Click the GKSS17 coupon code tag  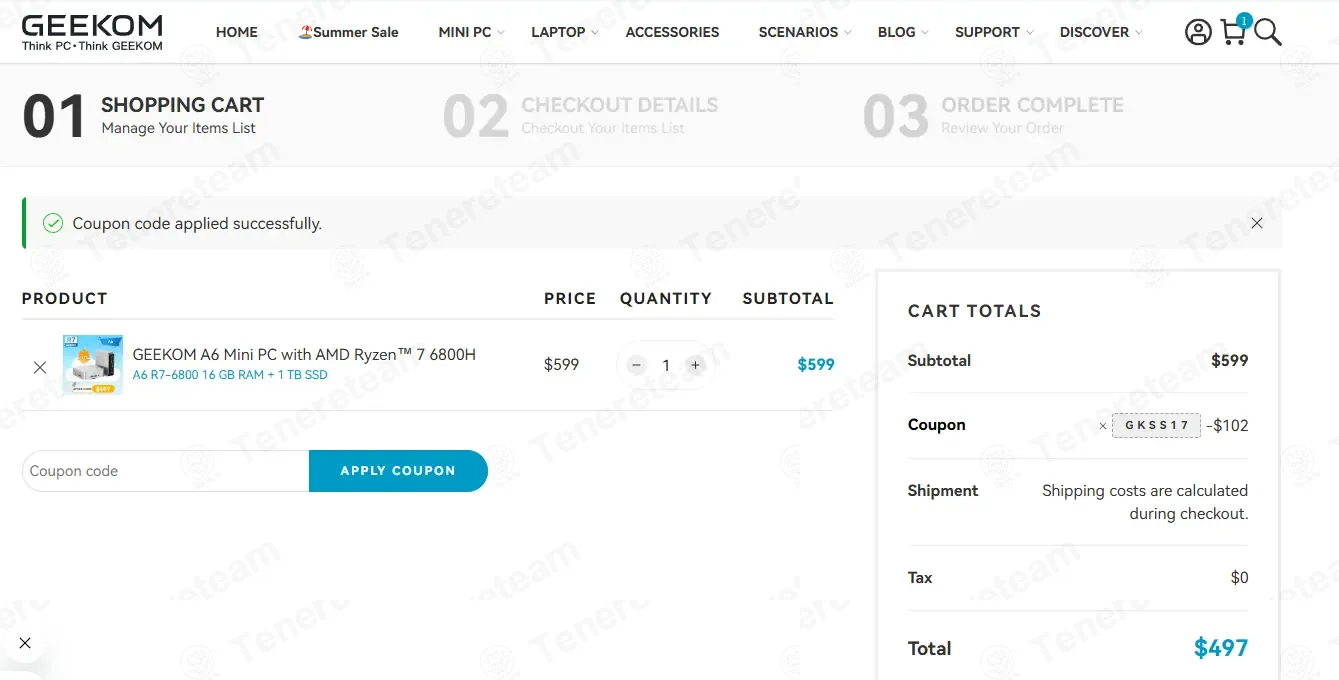[x=1156, y=425]
